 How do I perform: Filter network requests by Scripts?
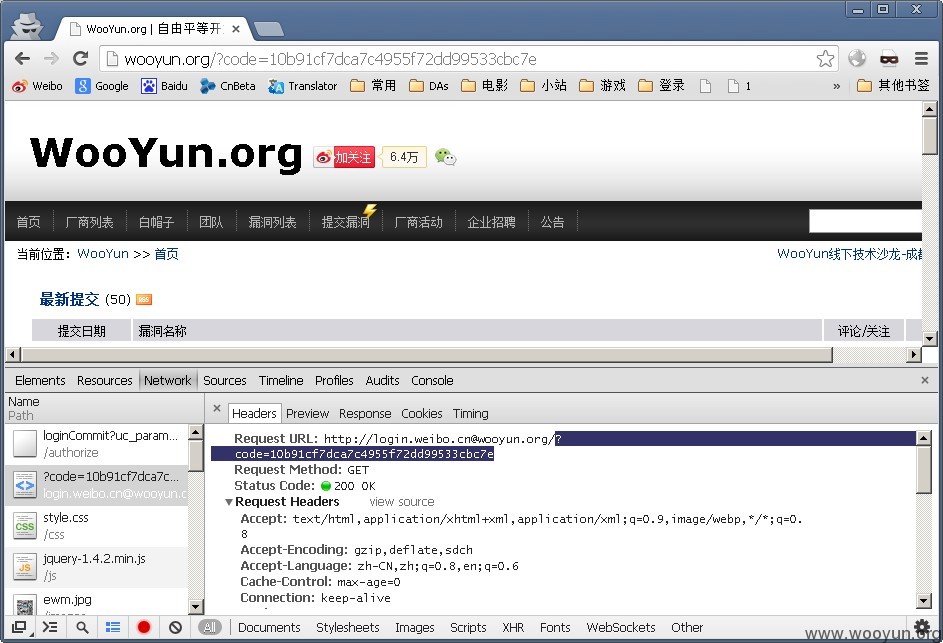tap(468, 627)
